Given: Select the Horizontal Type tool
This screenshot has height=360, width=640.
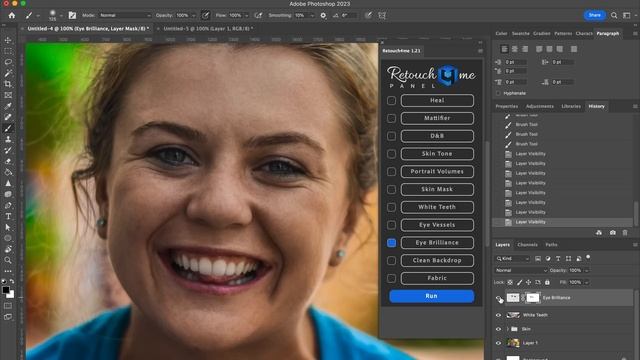Looking at the screenshot, I should [x=8, y=216].
